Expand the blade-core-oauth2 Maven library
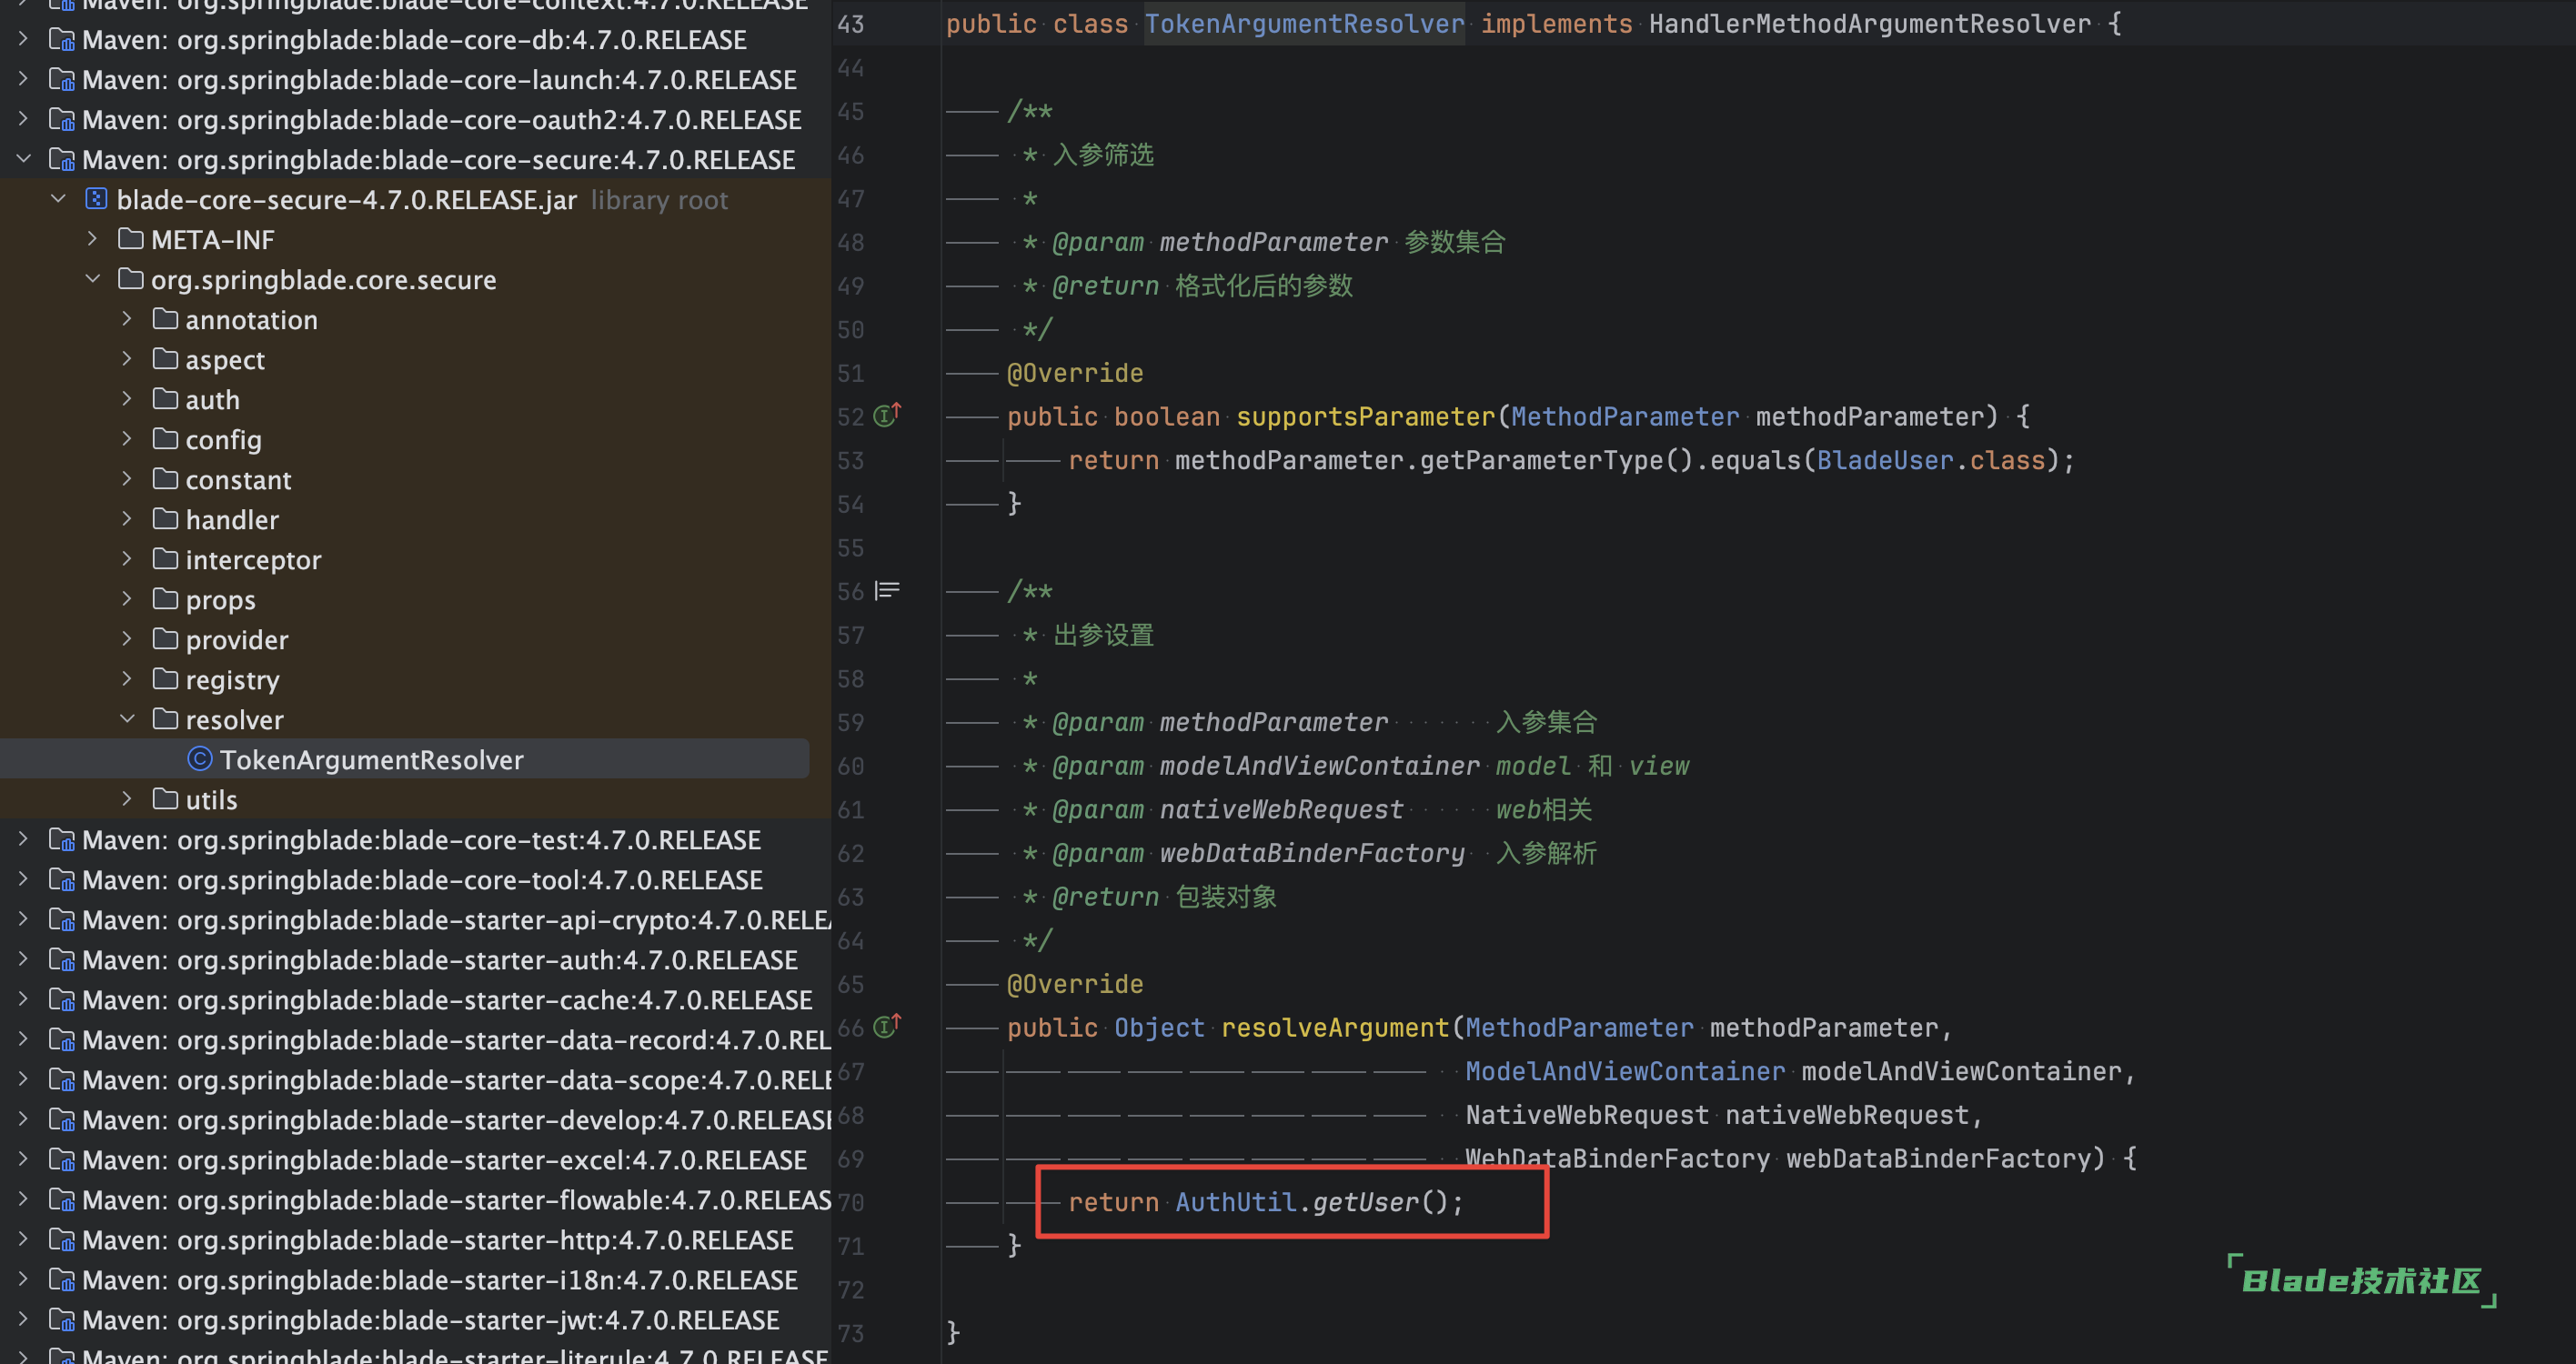Image resolution: width=2576 pixels, height=1364 pixels. coord(24,119)
